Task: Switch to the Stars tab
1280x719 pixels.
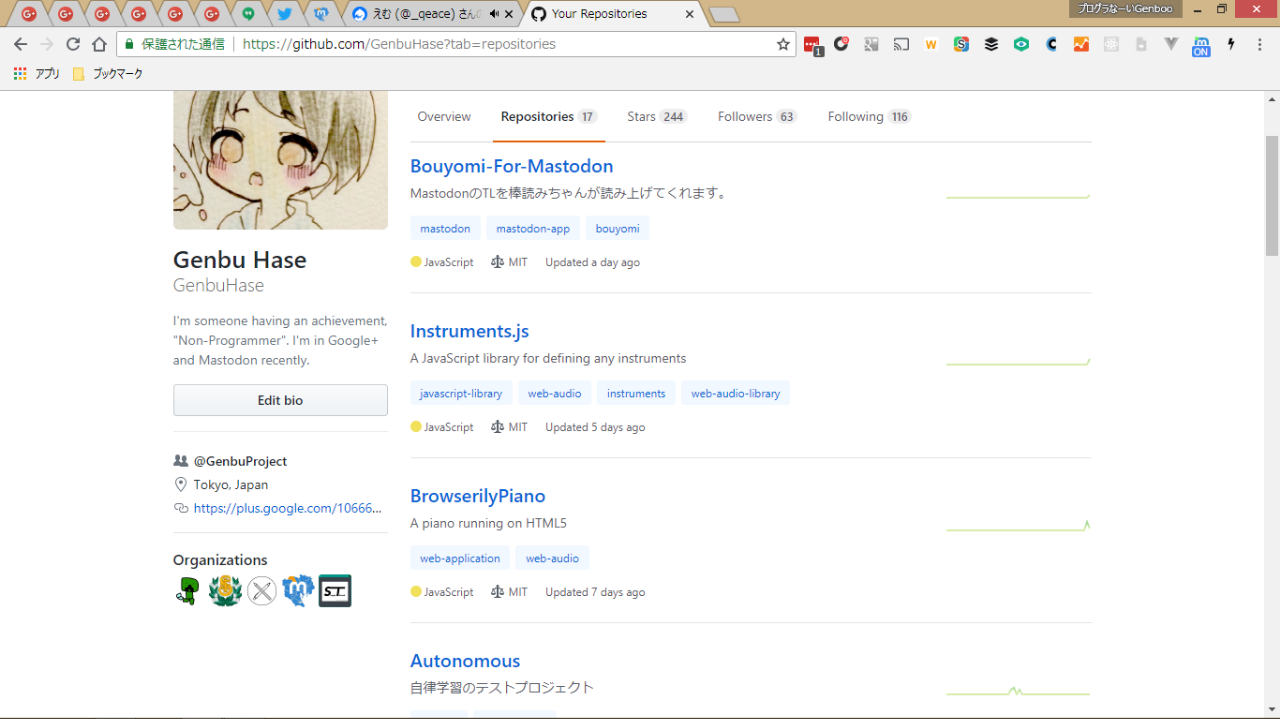Action: point(656,117)
